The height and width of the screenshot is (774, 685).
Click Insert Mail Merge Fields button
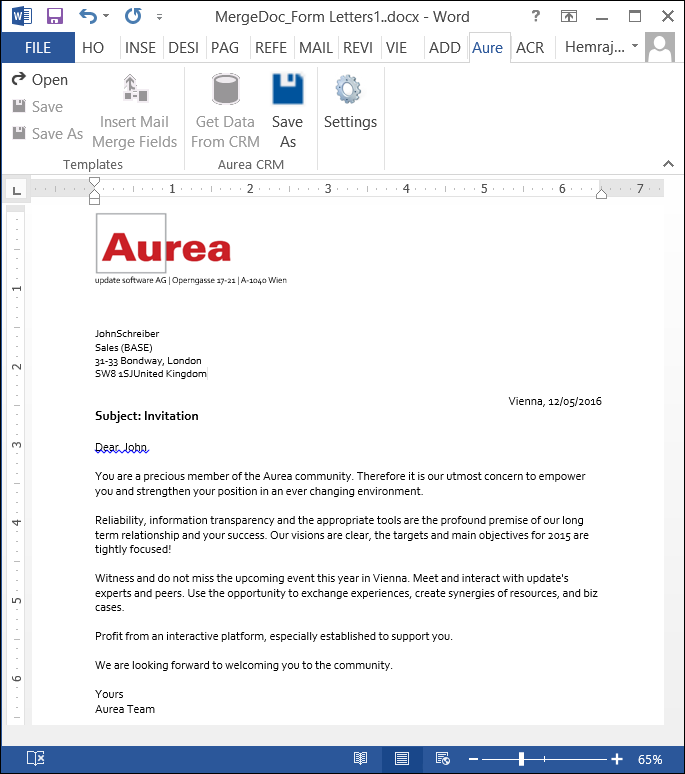point(134,112)
